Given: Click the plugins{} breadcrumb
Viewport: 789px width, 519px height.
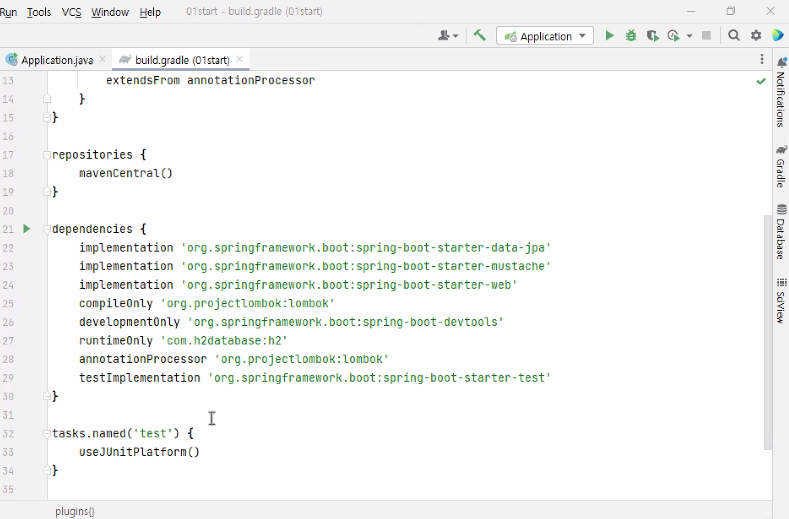Looking at the screenshot, I should 75,511.
